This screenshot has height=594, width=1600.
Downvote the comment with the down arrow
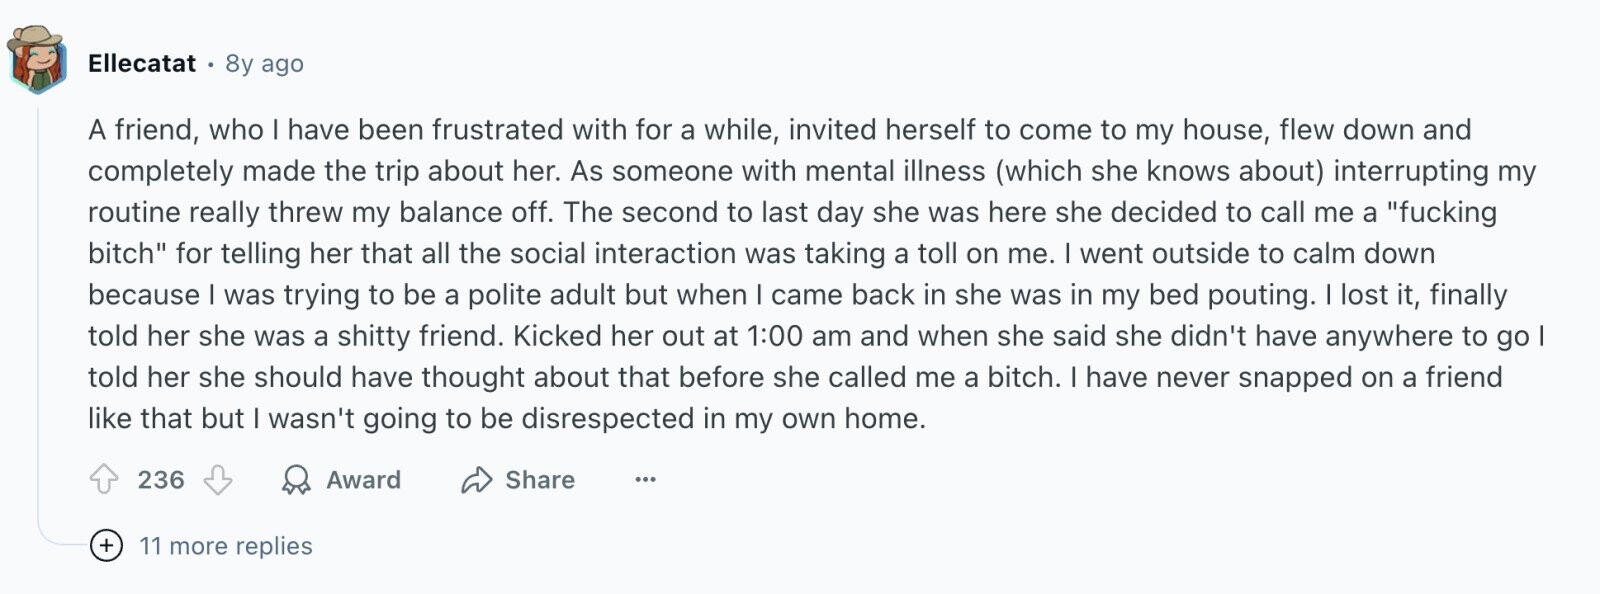pos(218,480)
